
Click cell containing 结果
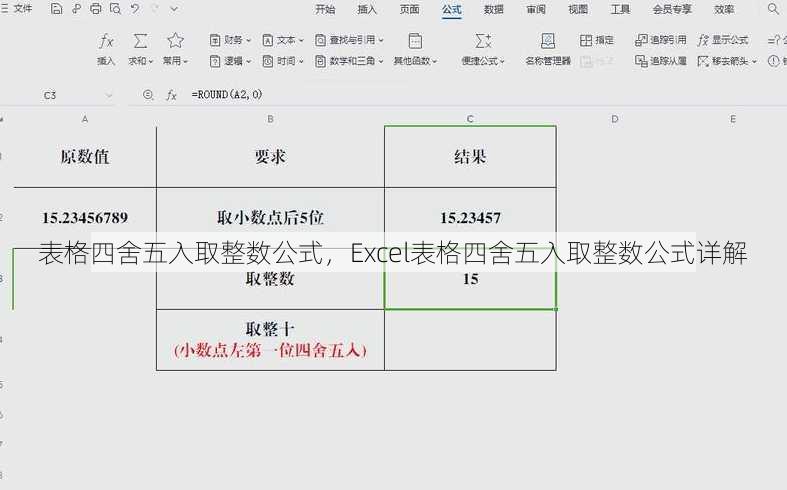click(470, 157)
